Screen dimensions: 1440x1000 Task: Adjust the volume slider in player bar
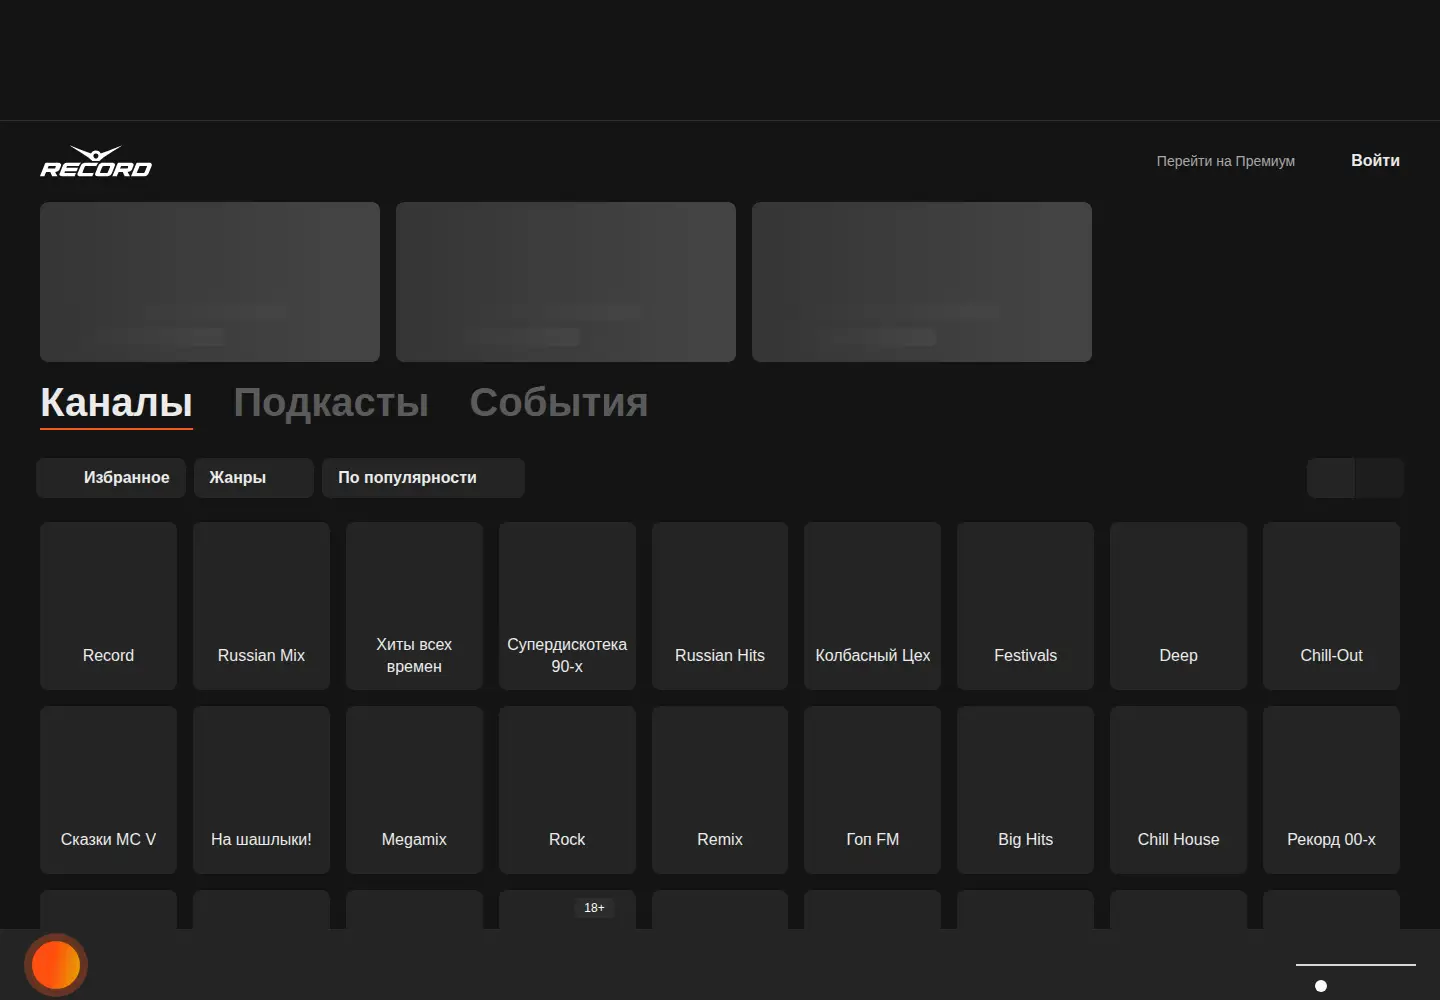click(1355, 965)
